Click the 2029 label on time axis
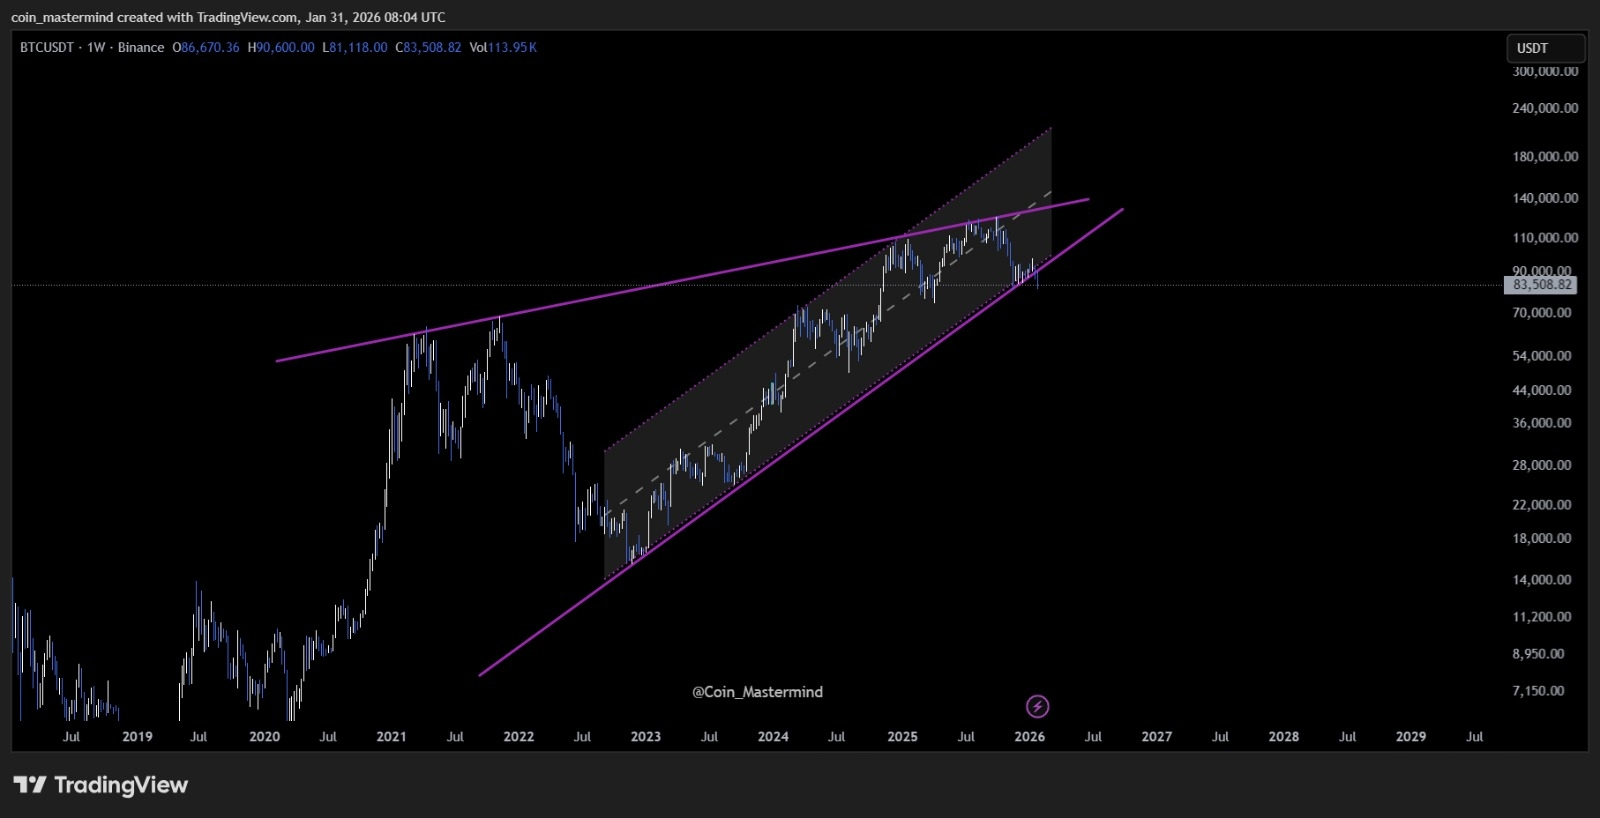Viewport: 1600px width, 818px height. pos(1410,737)
